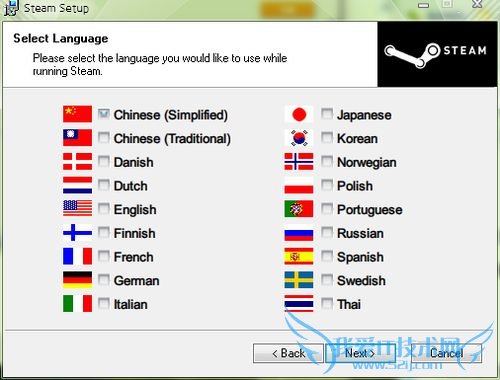500x380 pixels.
Task: Check the Swedish checkbox
Action: pyautogui.click(x=327, y=280)
